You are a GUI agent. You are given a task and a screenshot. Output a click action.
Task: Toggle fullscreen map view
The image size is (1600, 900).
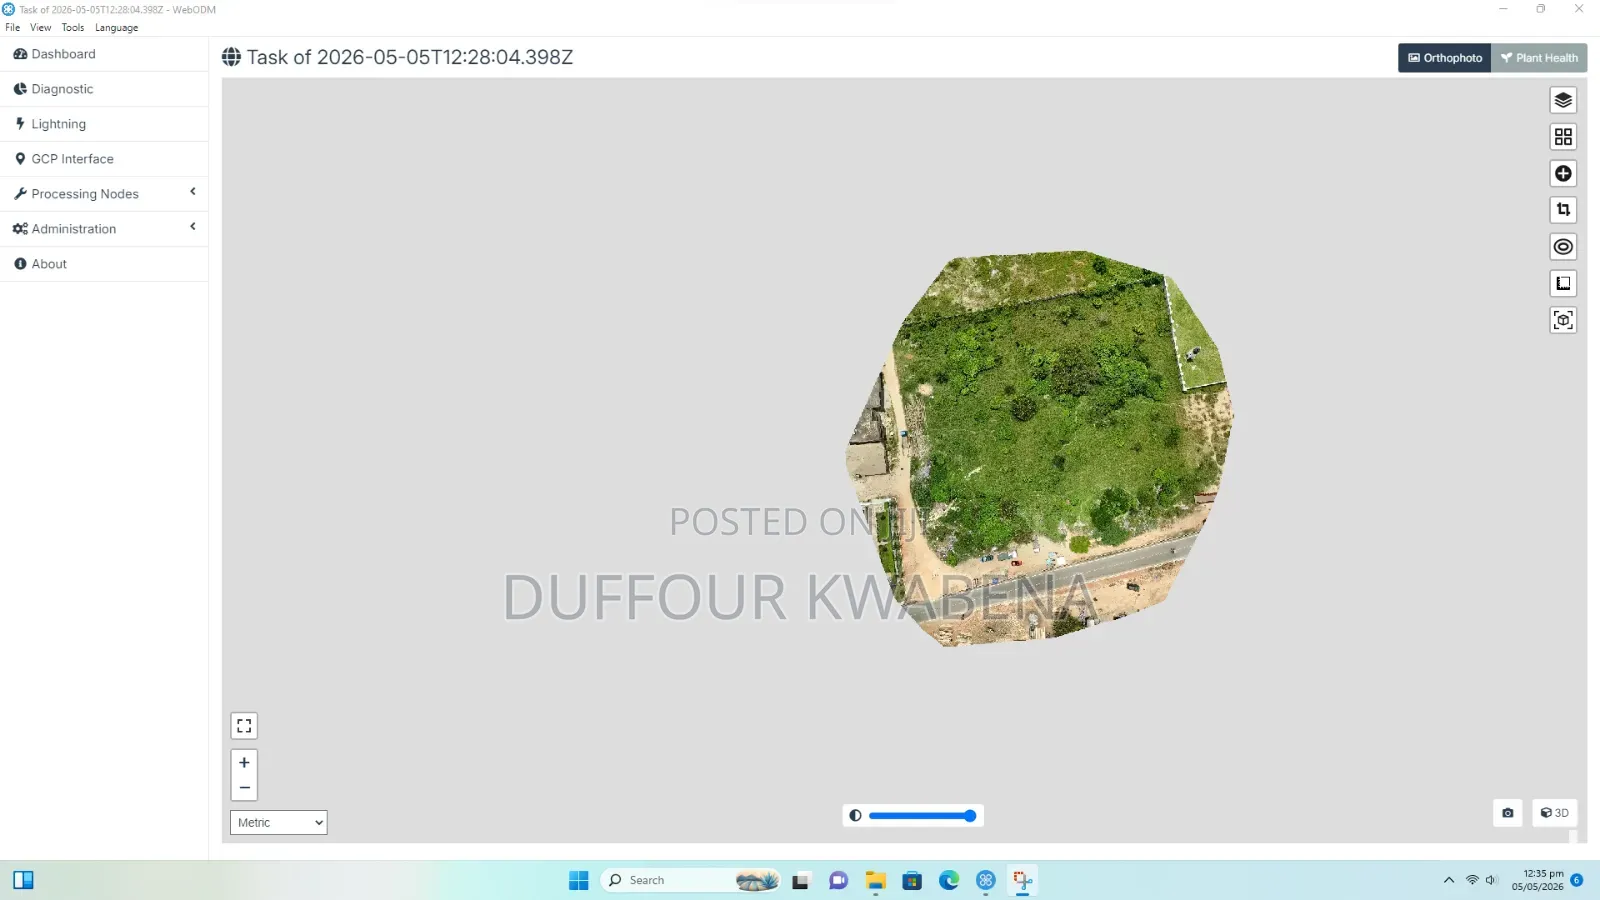pyautogui.click(x=244, y=726)
